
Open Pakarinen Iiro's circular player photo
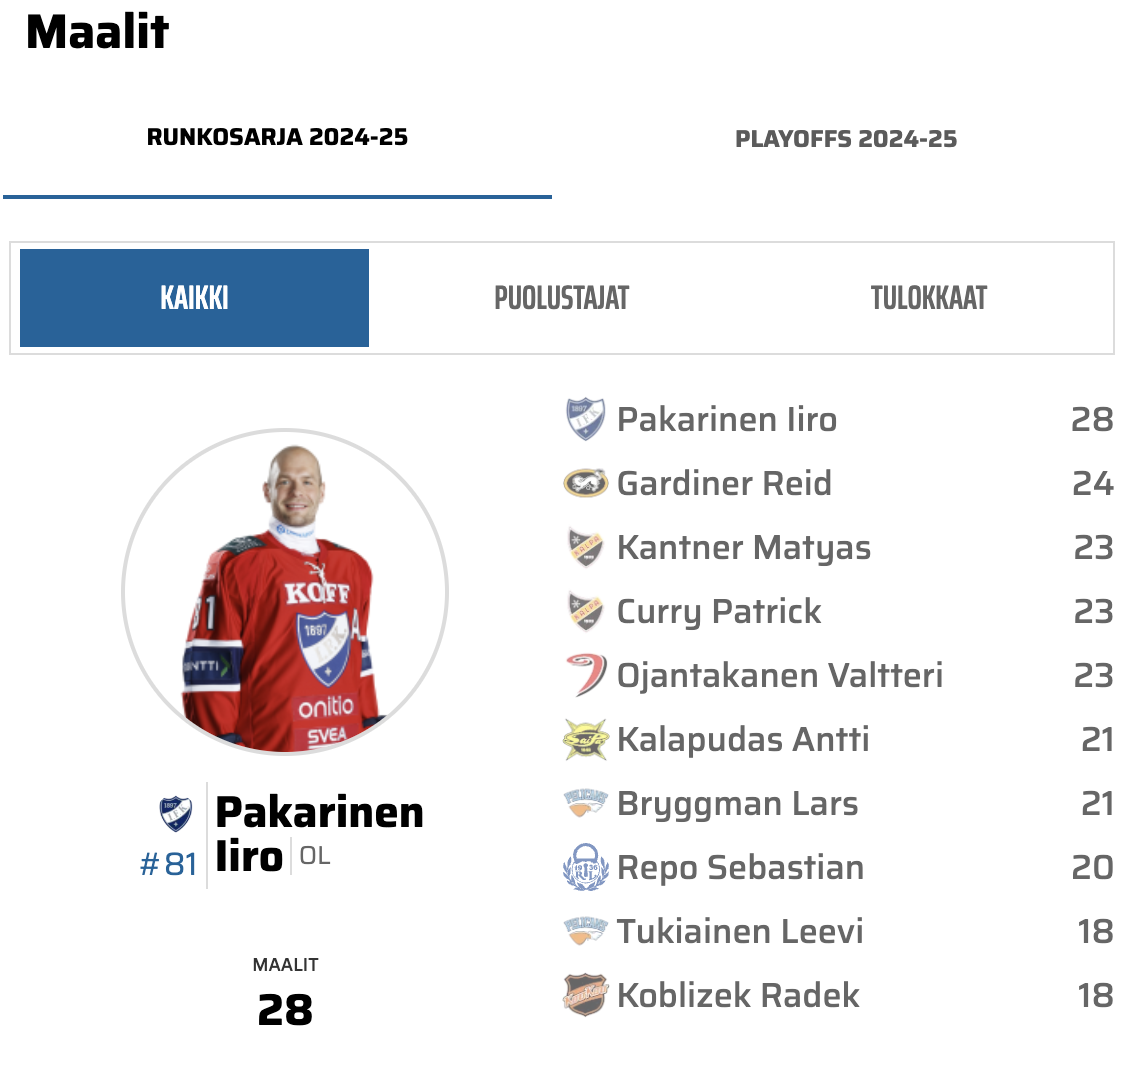coord(285,593)
